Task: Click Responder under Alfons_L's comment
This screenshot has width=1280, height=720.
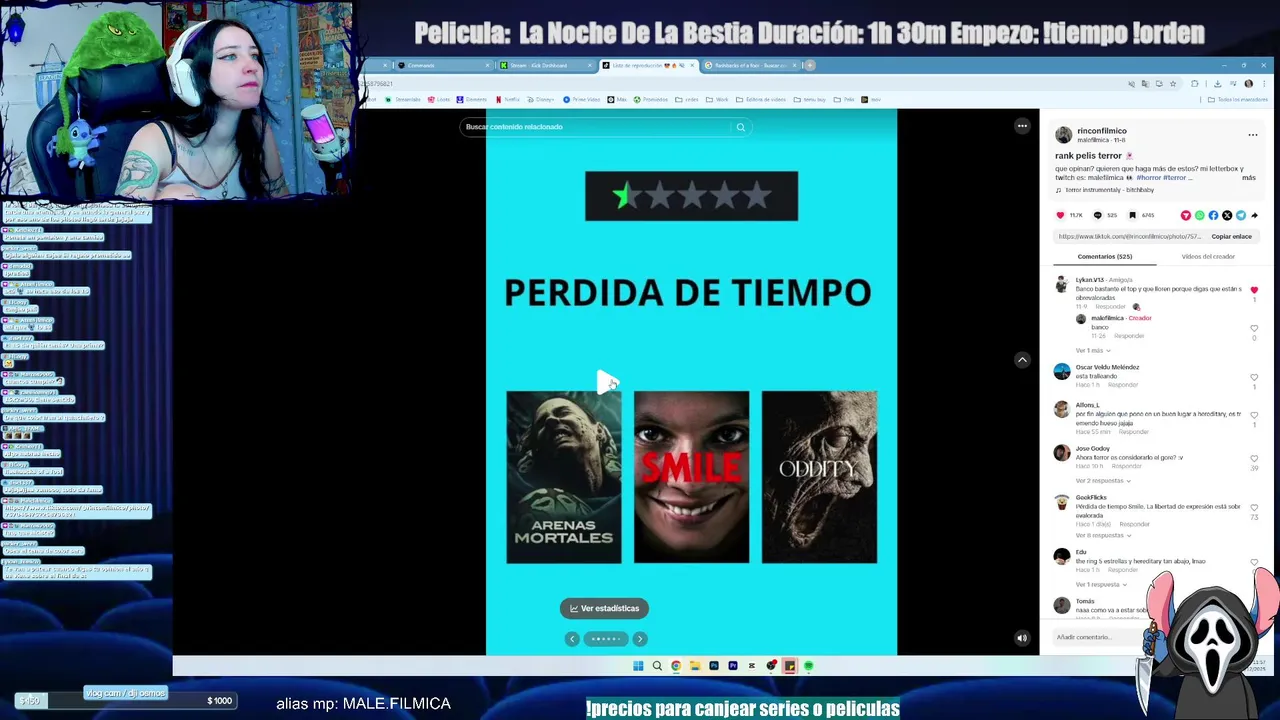Action: (x=1133, y=432)
